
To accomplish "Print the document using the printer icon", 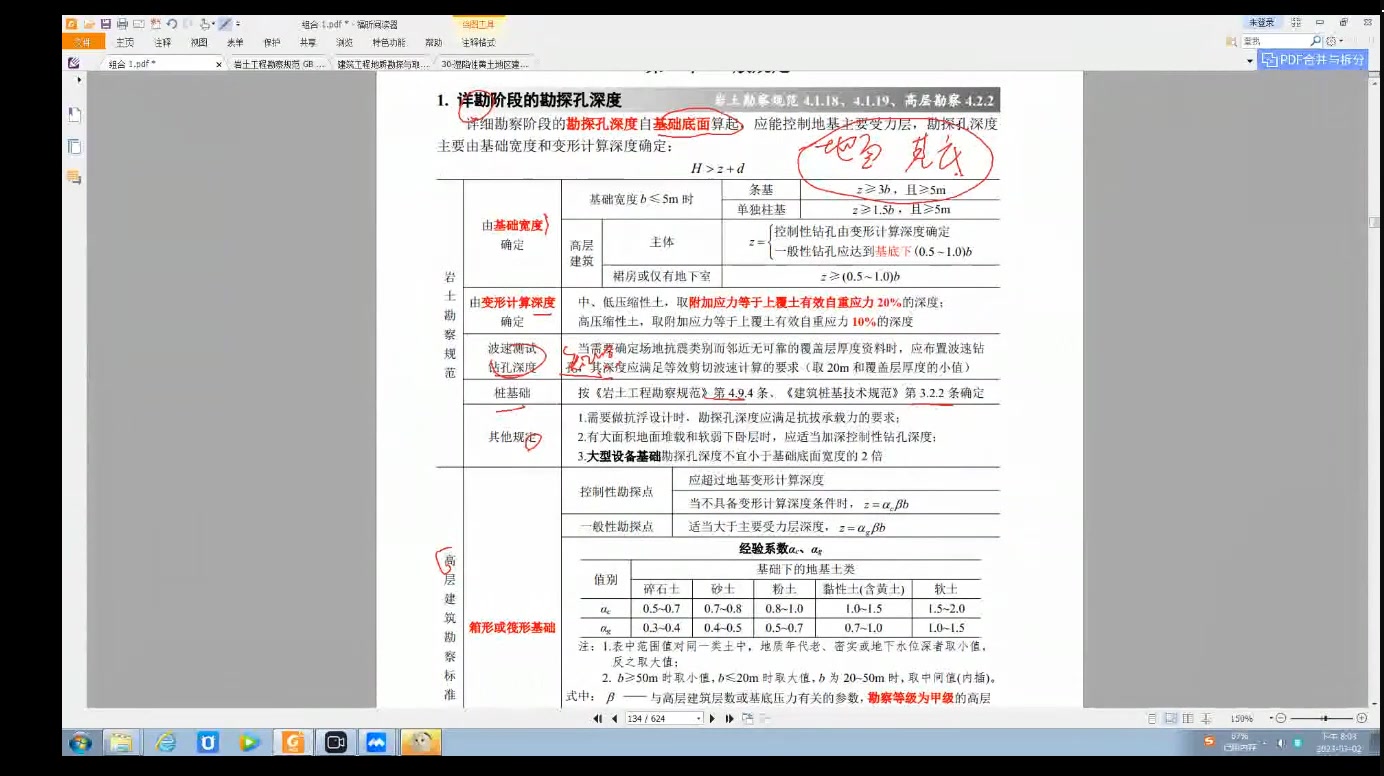I will 122,23.
